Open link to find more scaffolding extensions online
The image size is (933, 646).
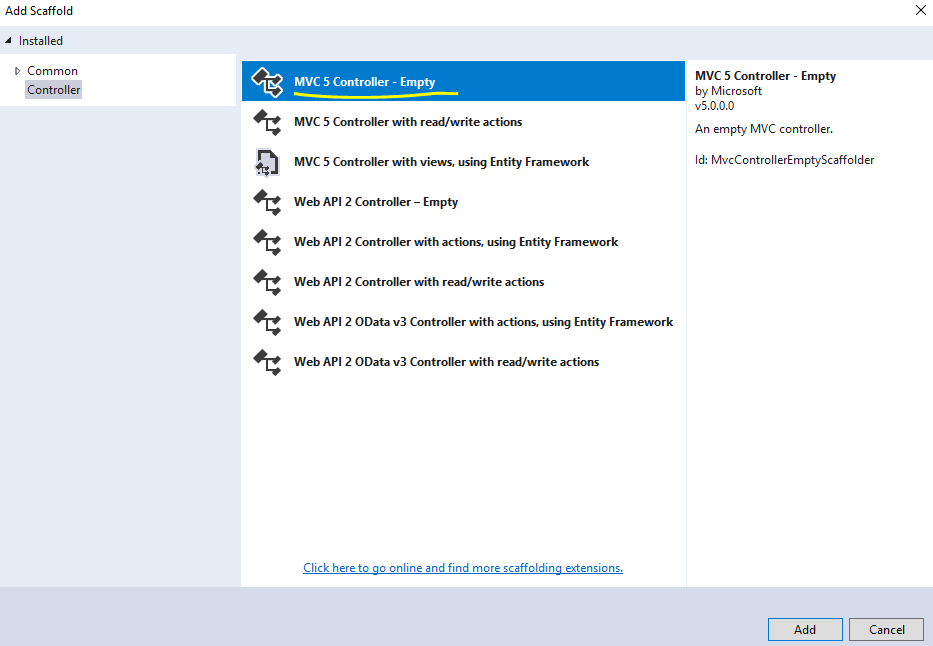coord(463,567)
